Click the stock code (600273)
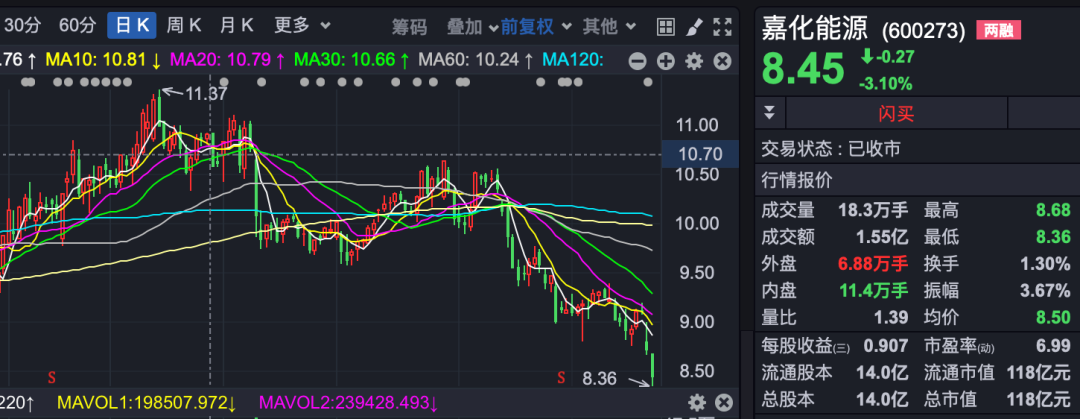Viewport: 1080px width, 419px height. tap(923, 30)
